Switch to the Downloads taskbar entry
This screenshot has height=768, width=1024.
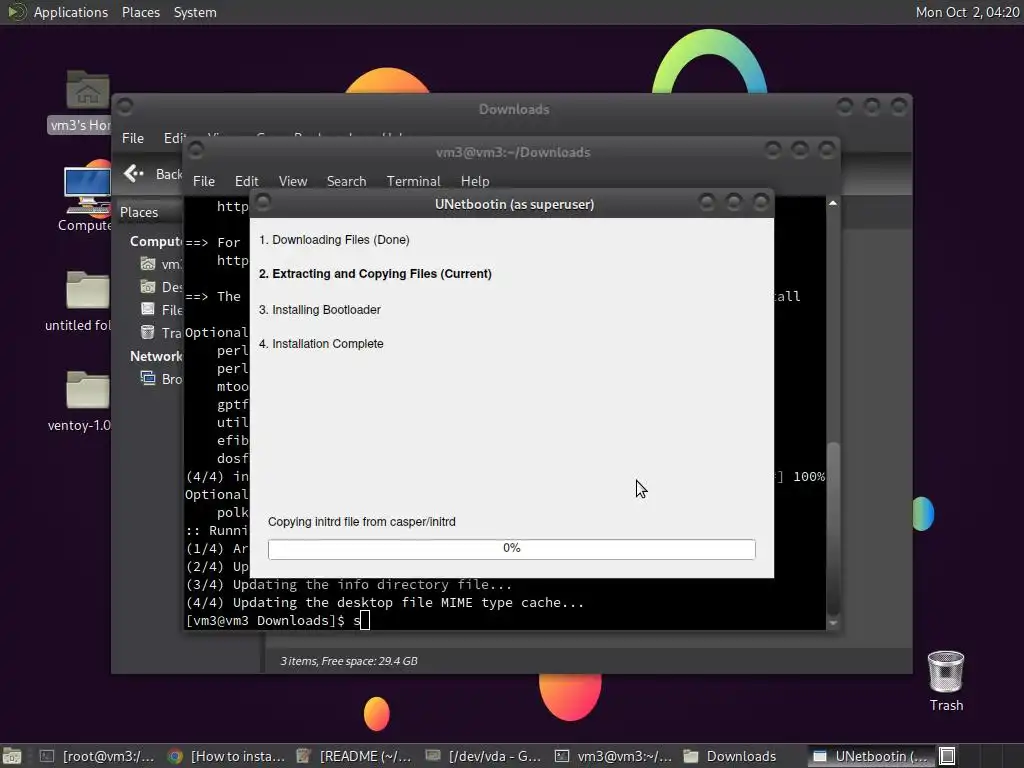(x=730, y=756)
